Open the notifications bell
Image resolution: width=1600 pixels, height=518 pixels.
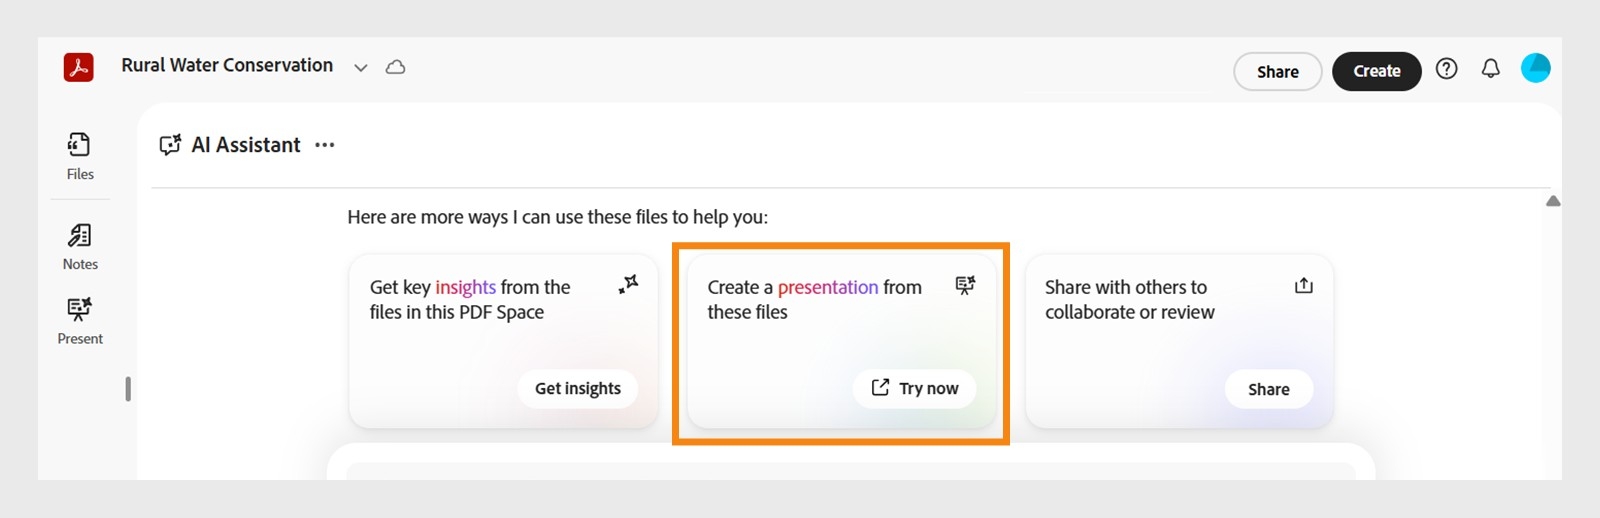(x=1490, y=68)
